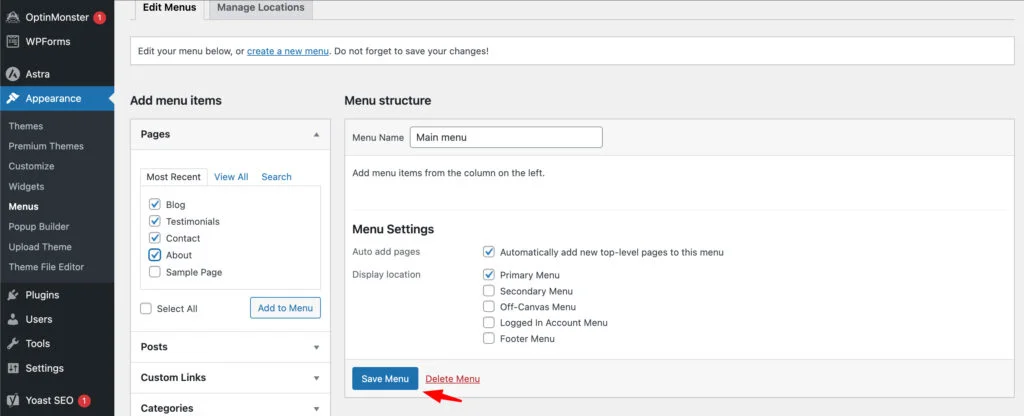The image size is (1024, 416).
Task: Open the View All pages tab
Action: click(x=231, y=177)
